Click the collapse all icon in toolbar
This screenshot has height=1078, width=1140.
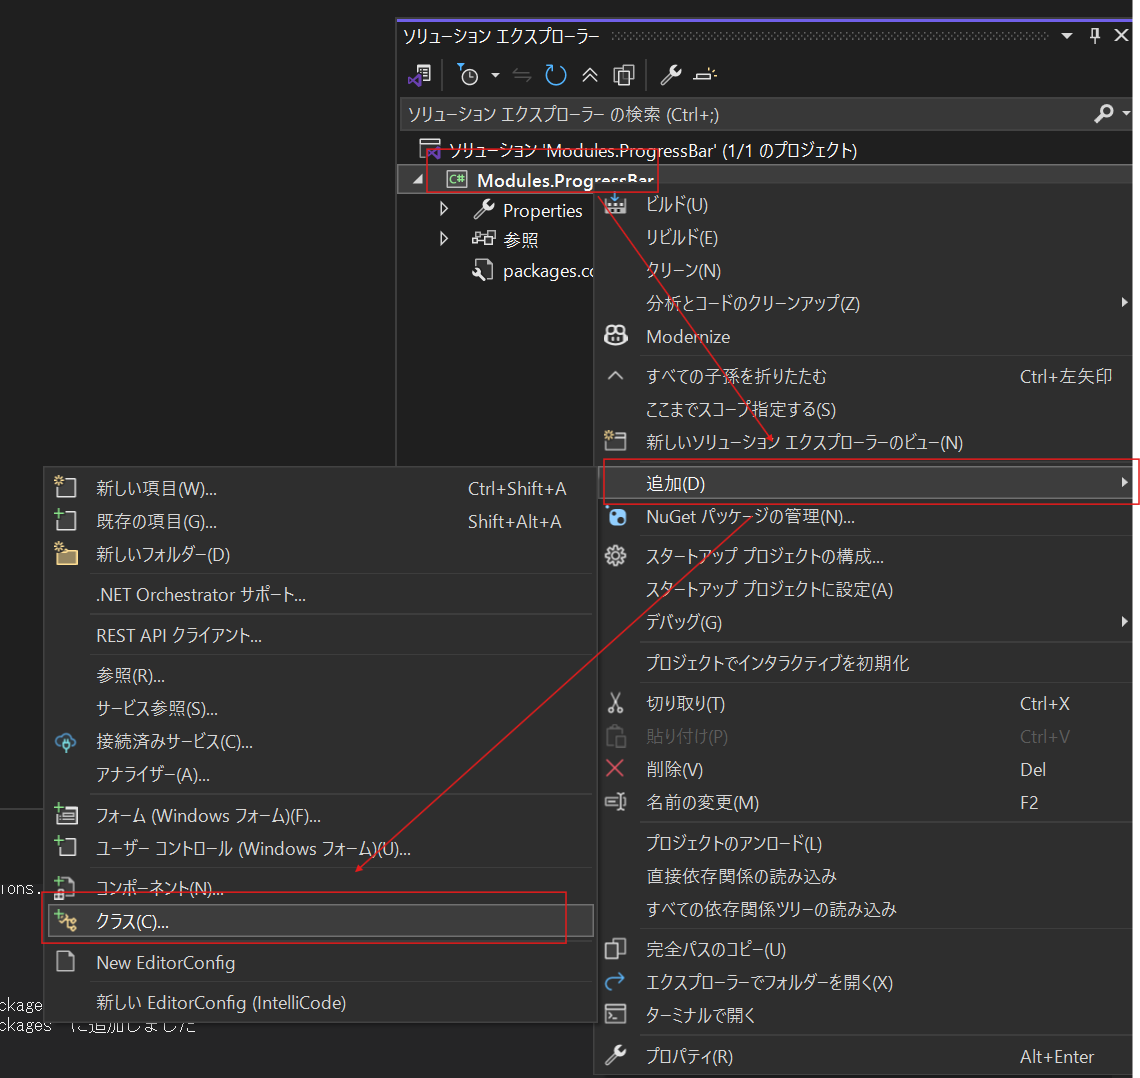click(x=590, y=75)
